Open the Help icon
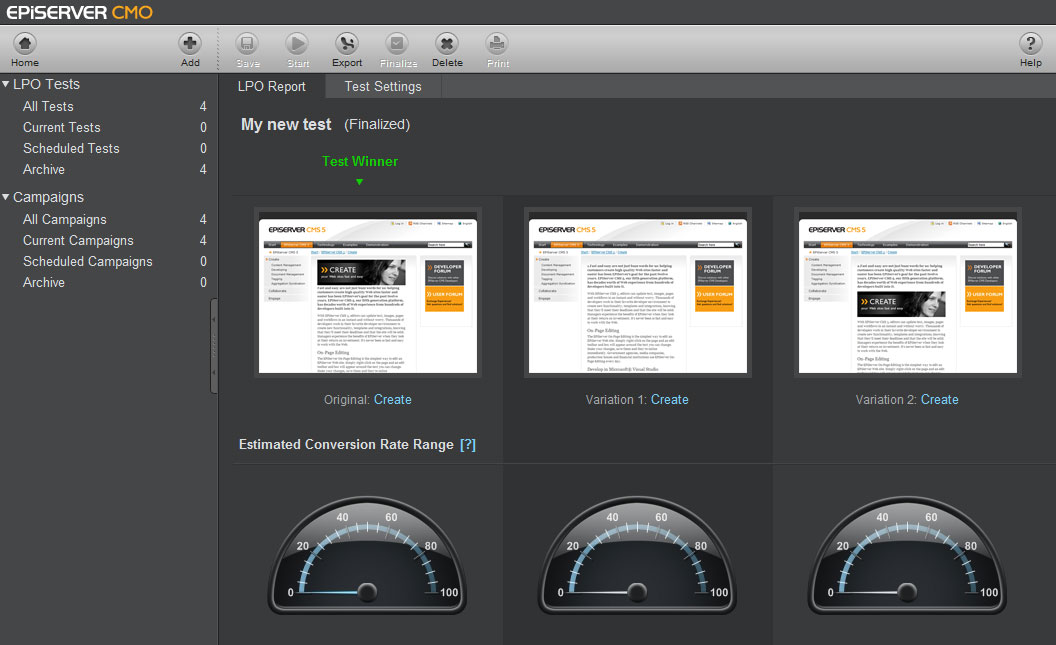 tap(1030, 45)
